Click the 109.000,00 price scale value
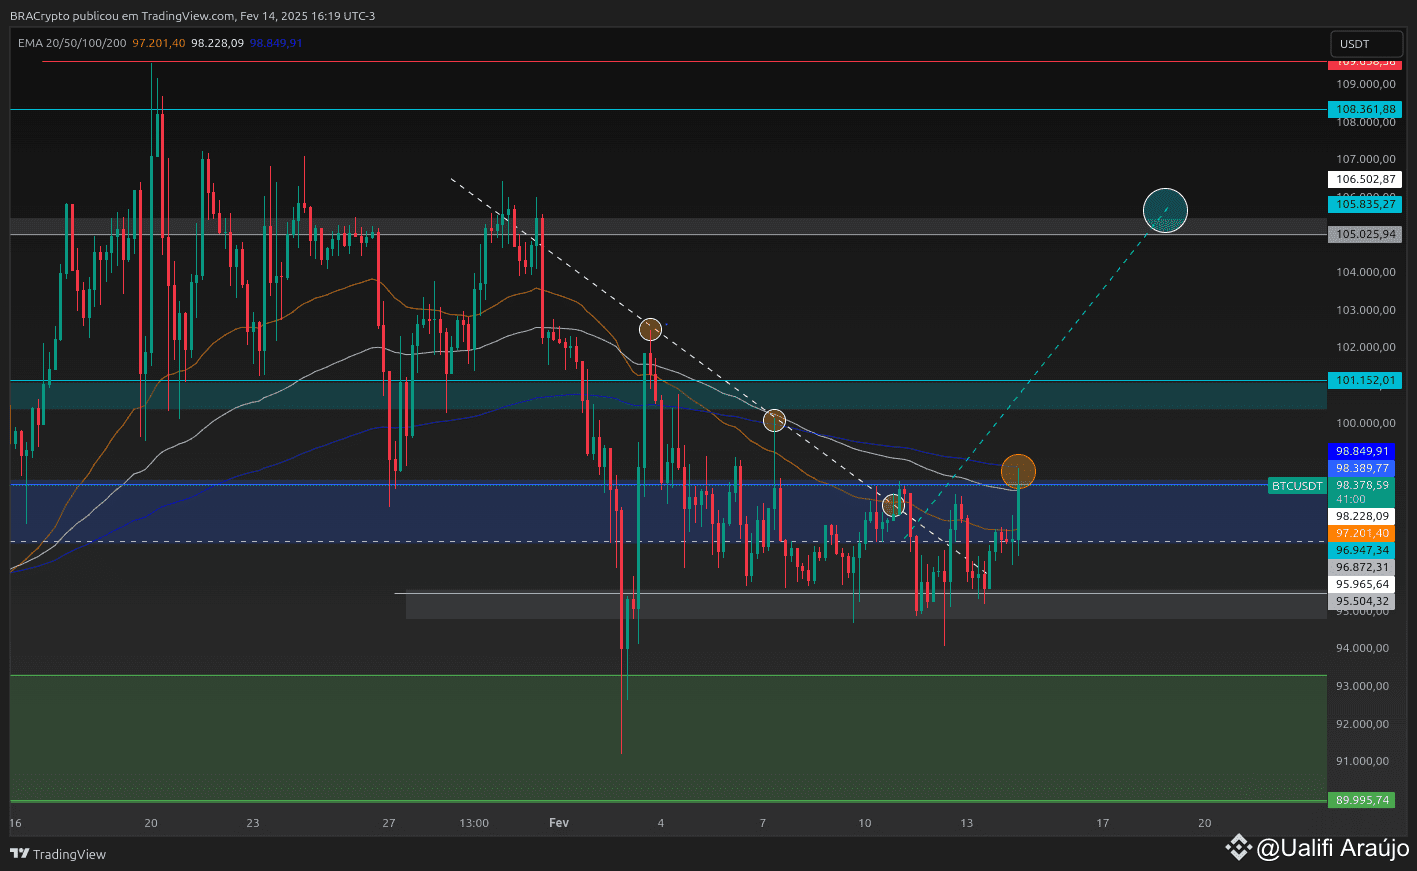The image size is (1417, 871). coord(1365,84)
